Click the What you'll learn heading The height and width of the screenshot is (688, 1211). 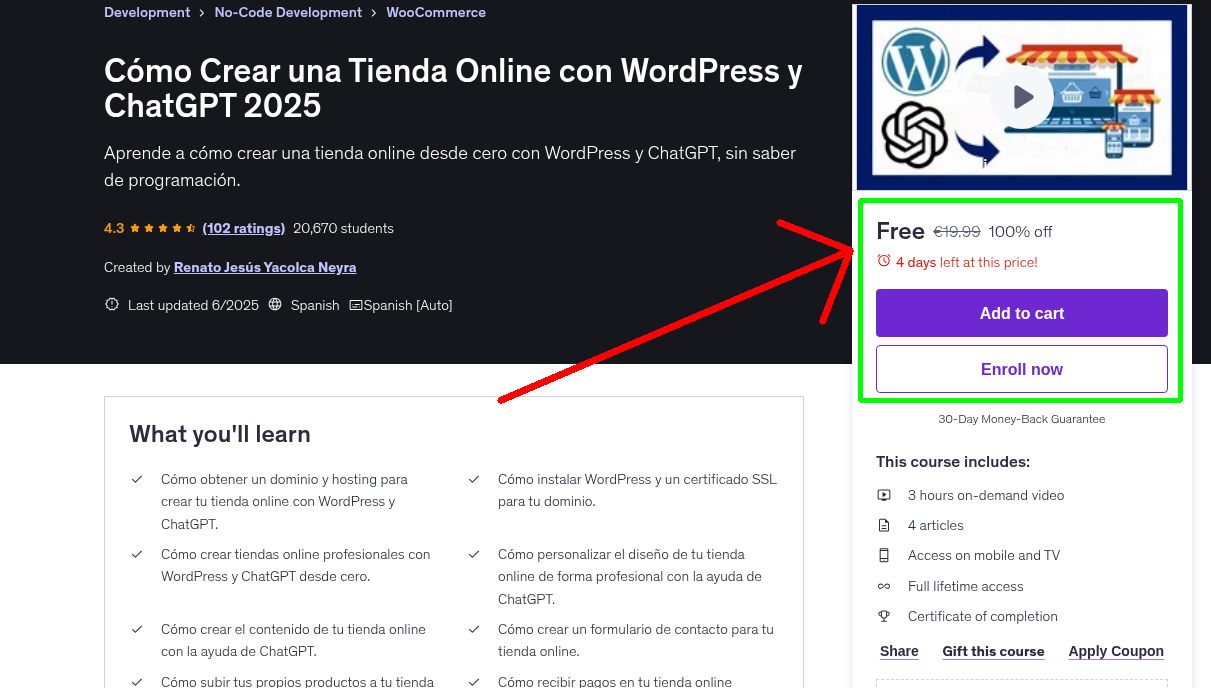(x=220, y=434)
